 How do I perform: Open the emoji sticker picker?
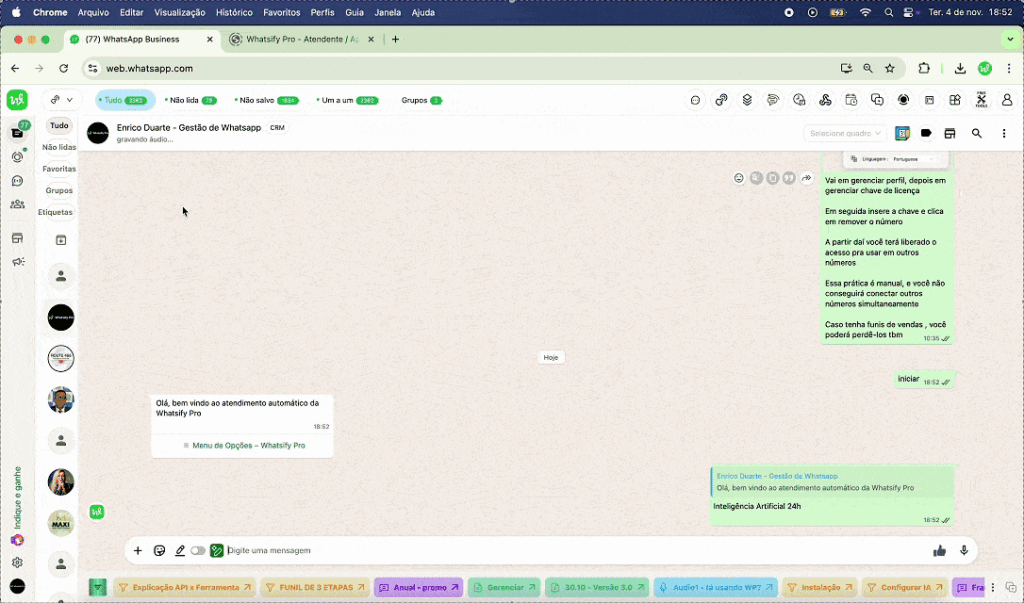point(159,550)
